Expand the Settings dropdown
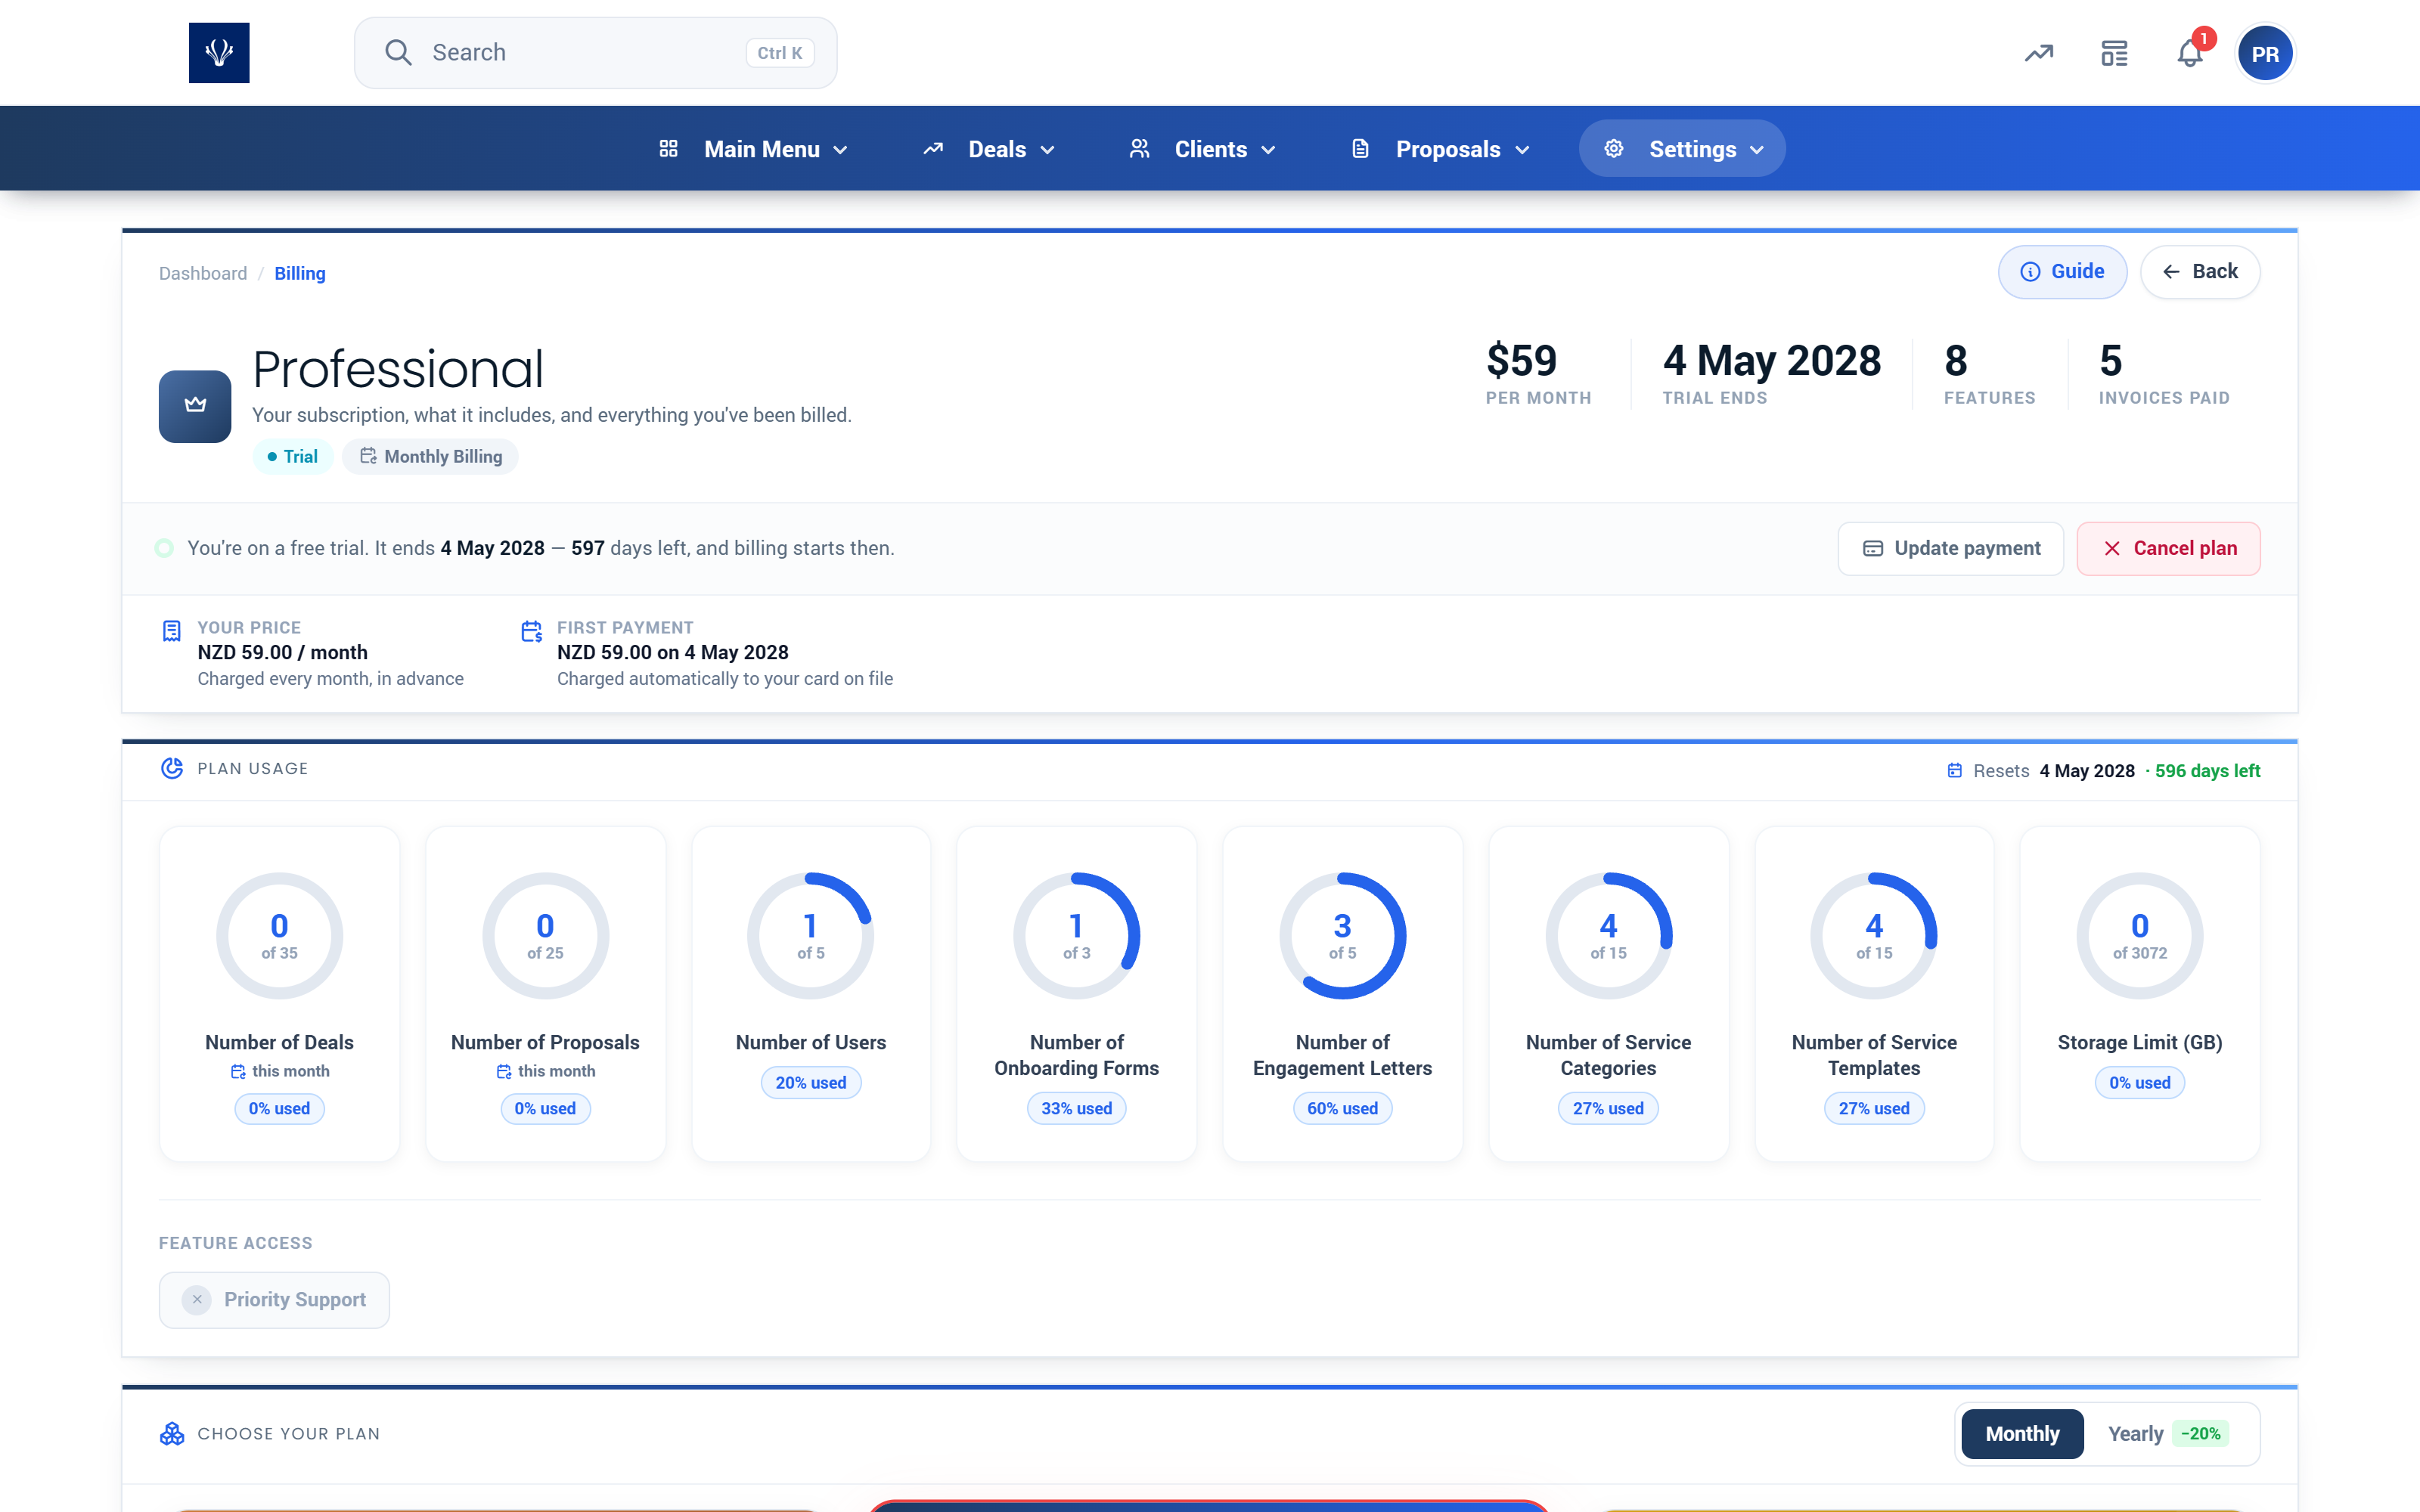This screenshot has width=2420, height=1512. (1682, 149)
